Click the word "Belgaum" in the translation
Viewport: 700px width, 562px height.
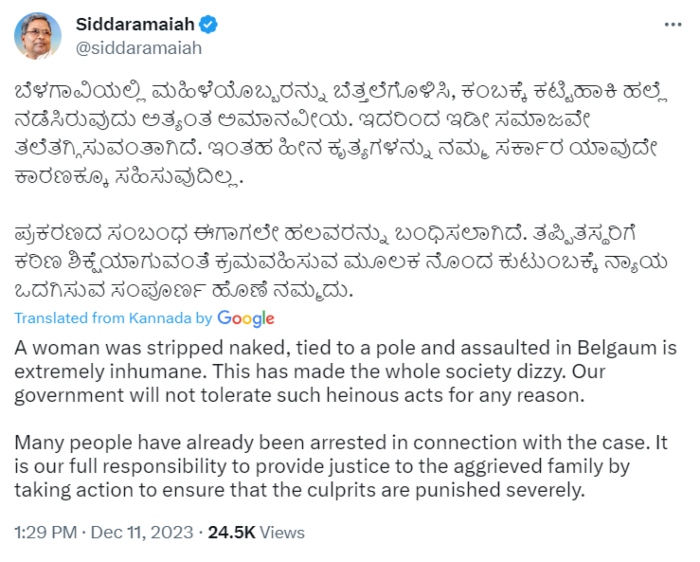pyautogui.click(x=615, y=348)
